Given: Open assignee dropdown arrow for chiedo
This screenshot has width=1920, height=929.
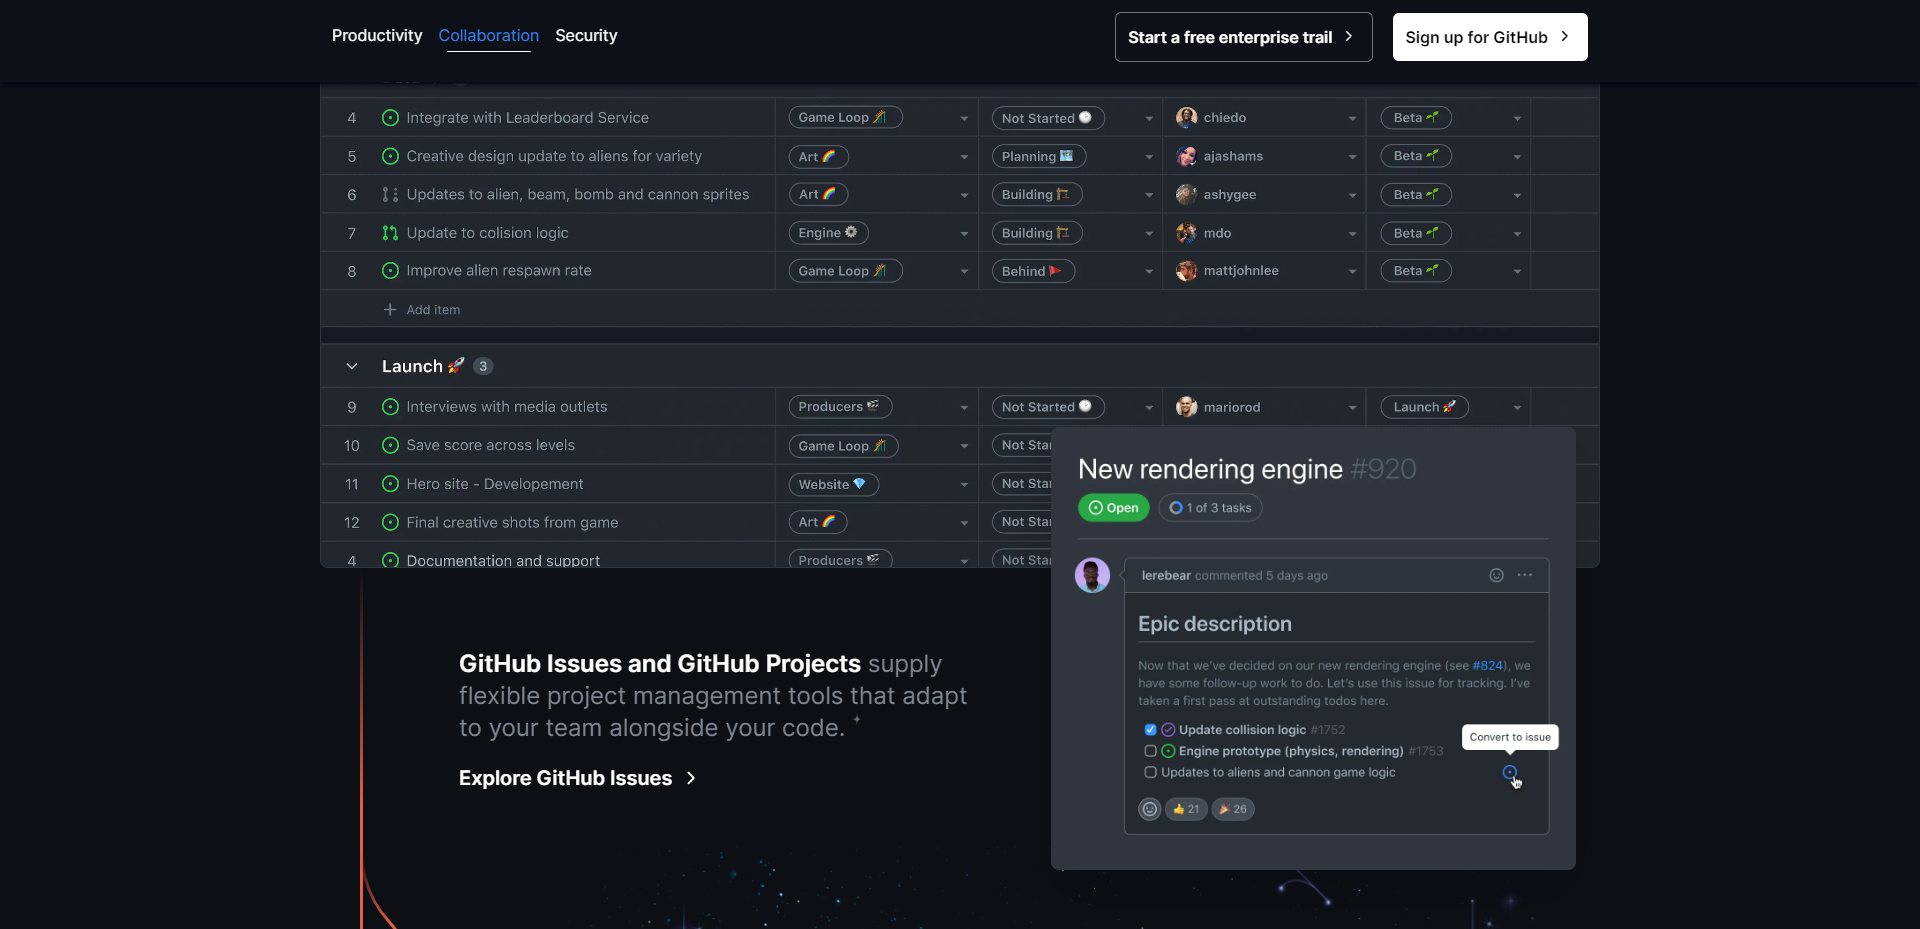Looking at the screenshot, I should [x=1352, y=119].
